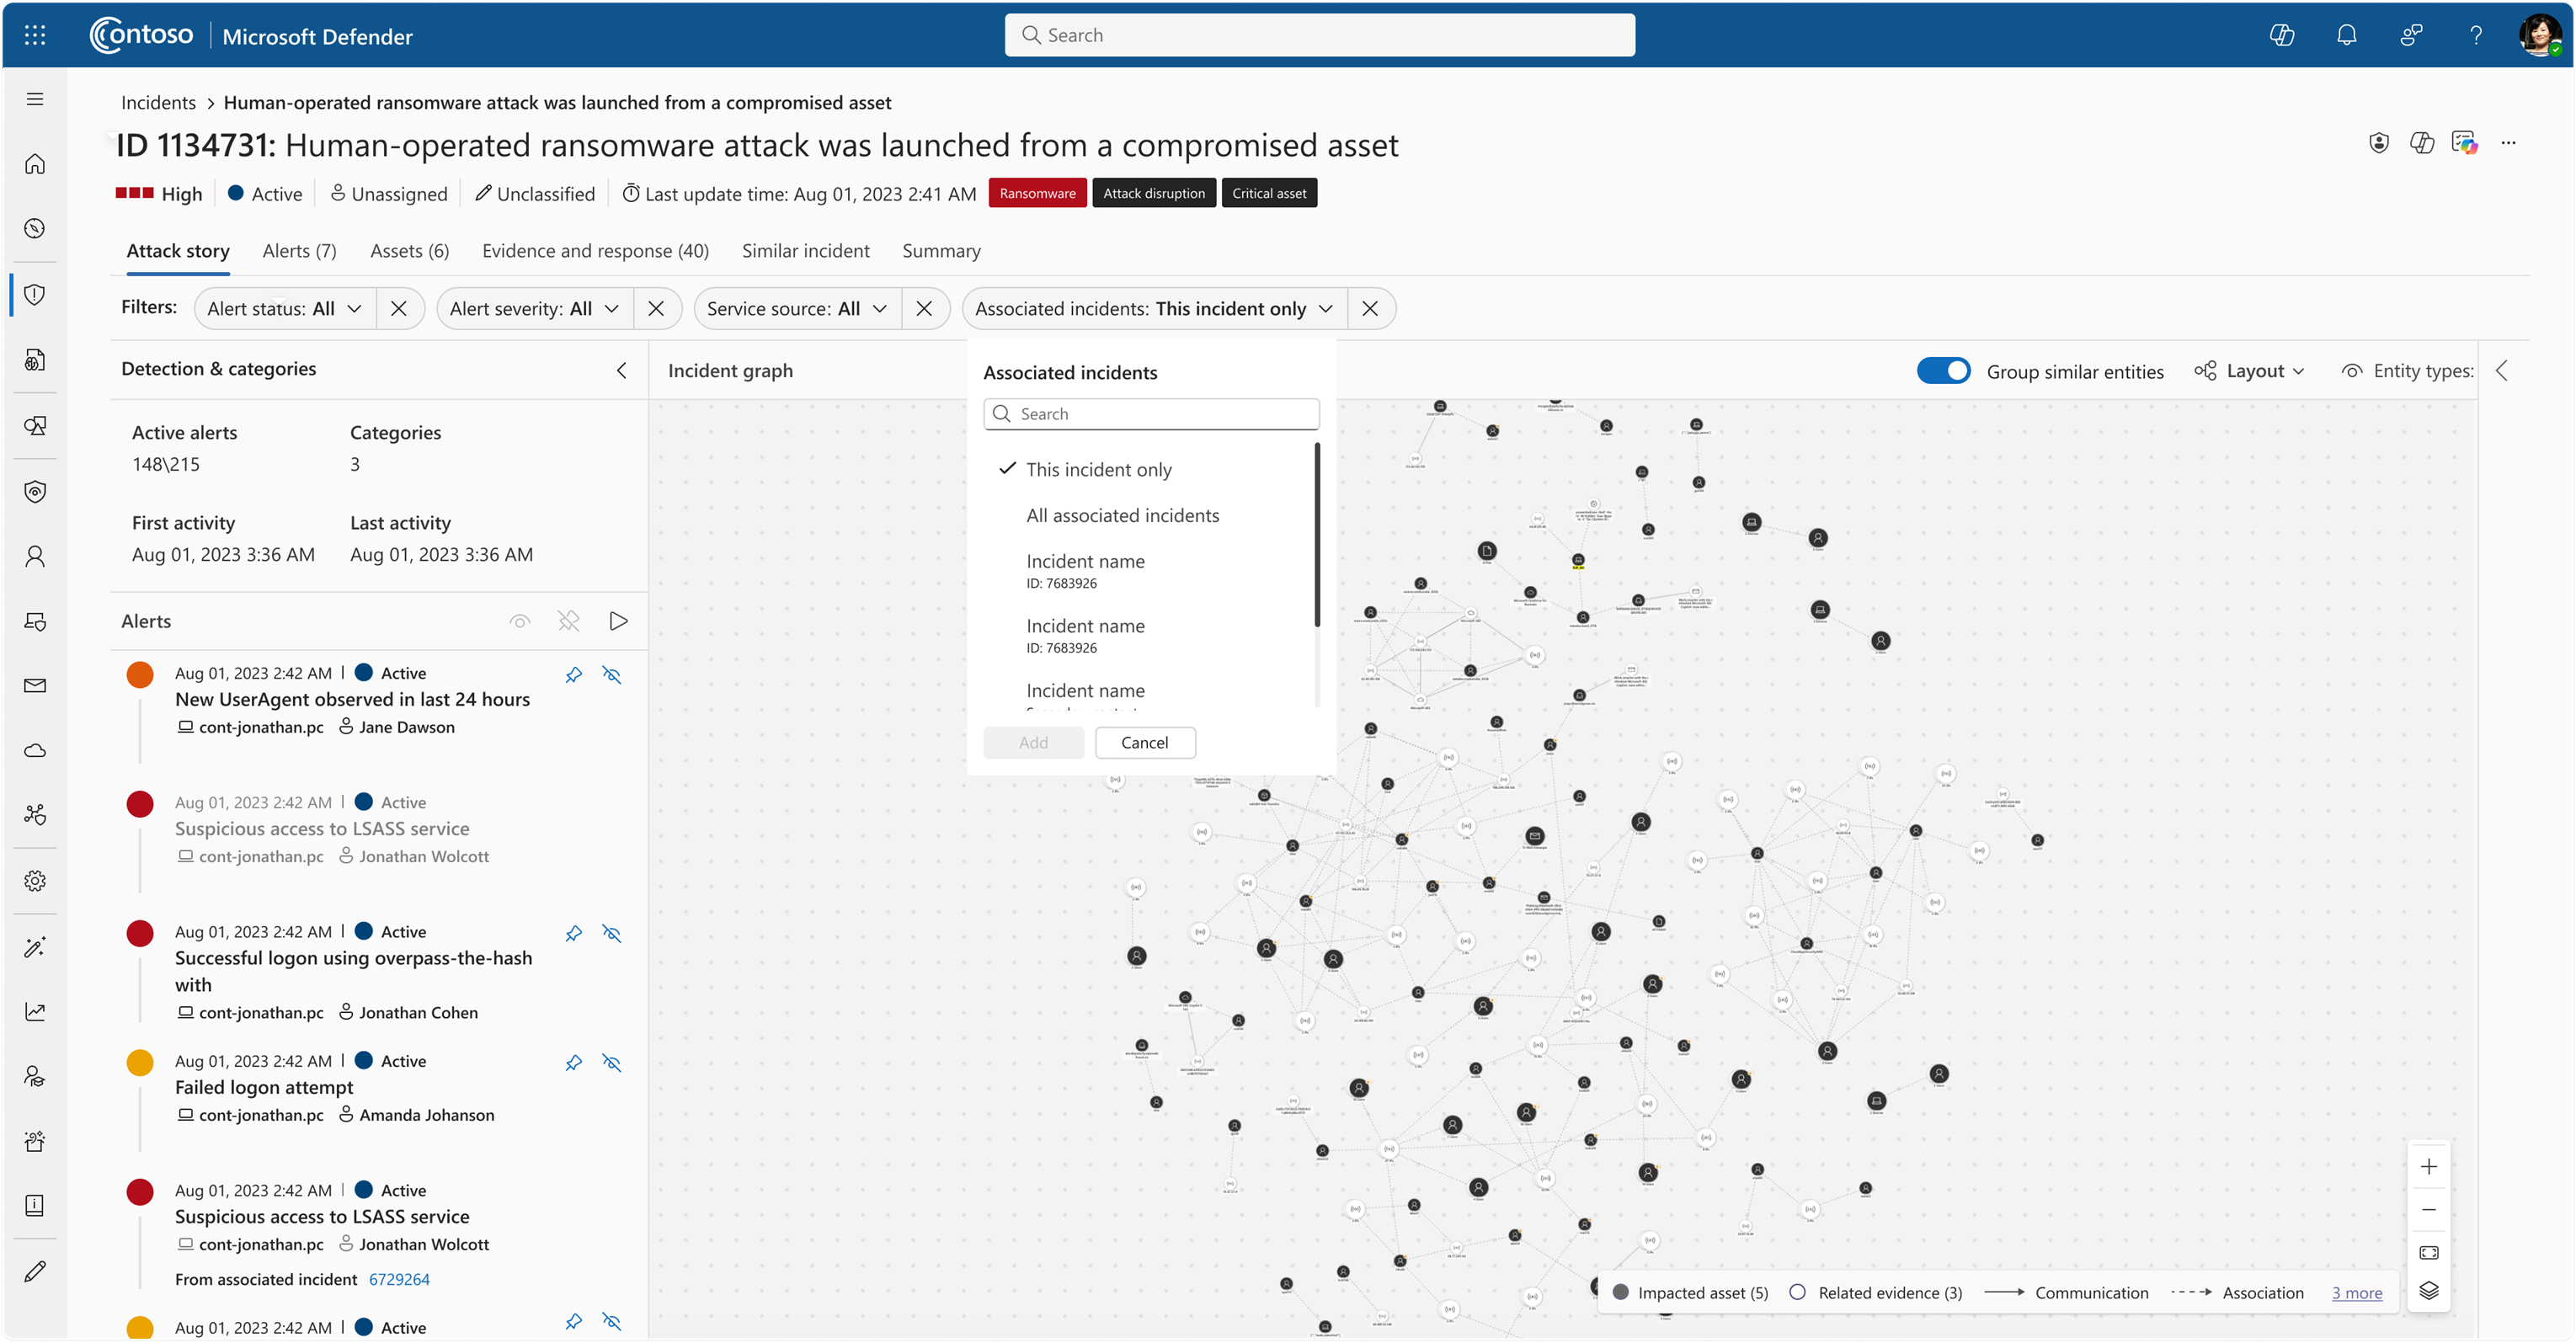
Task: Remove the Alert status filter
Action: click(x=398, y=308)
